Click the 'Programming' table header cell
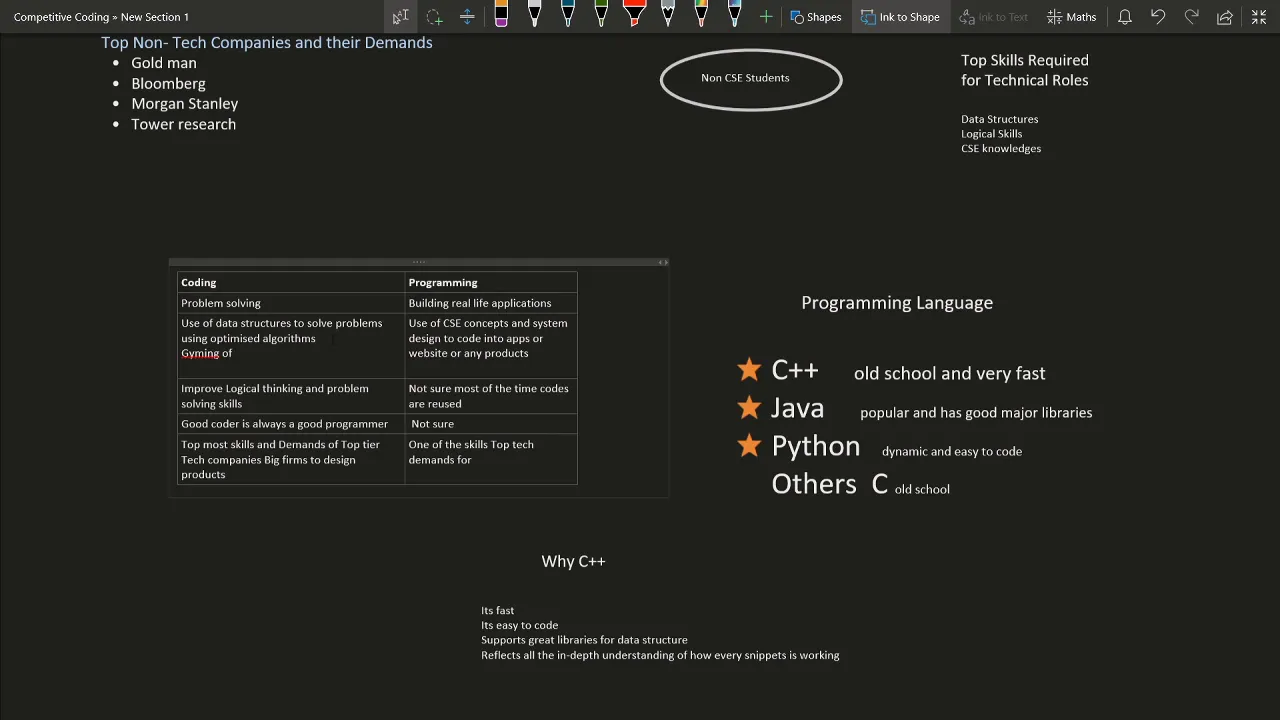 tap(491, 282)
